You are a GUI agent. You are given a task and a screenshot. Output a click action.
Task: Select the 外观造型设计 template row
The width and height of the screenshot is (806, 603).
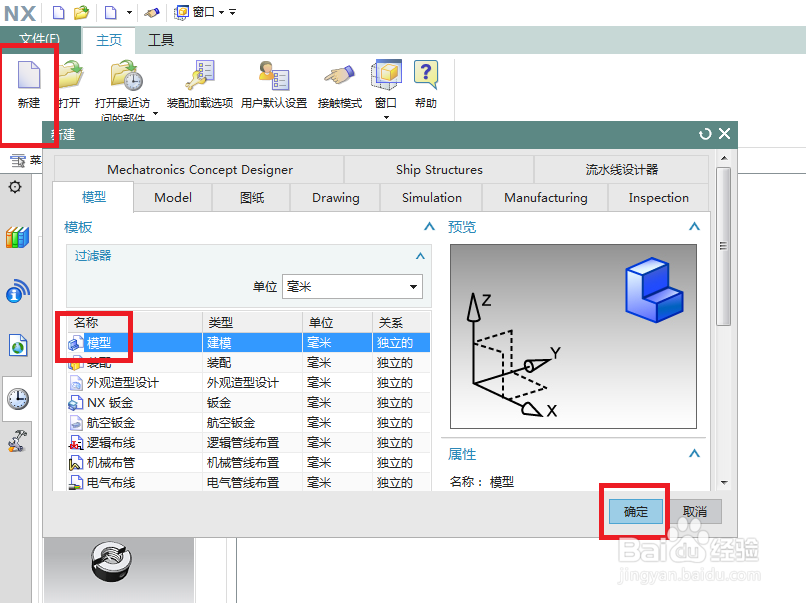[x=248, y=382]
